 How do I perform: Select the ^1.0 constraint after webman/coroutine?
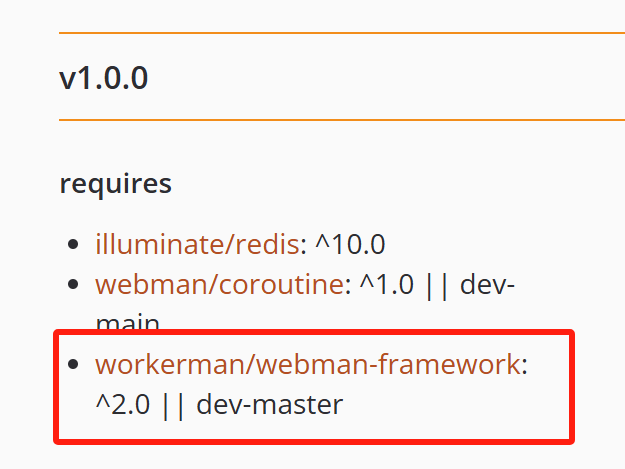tap(387, 285)
